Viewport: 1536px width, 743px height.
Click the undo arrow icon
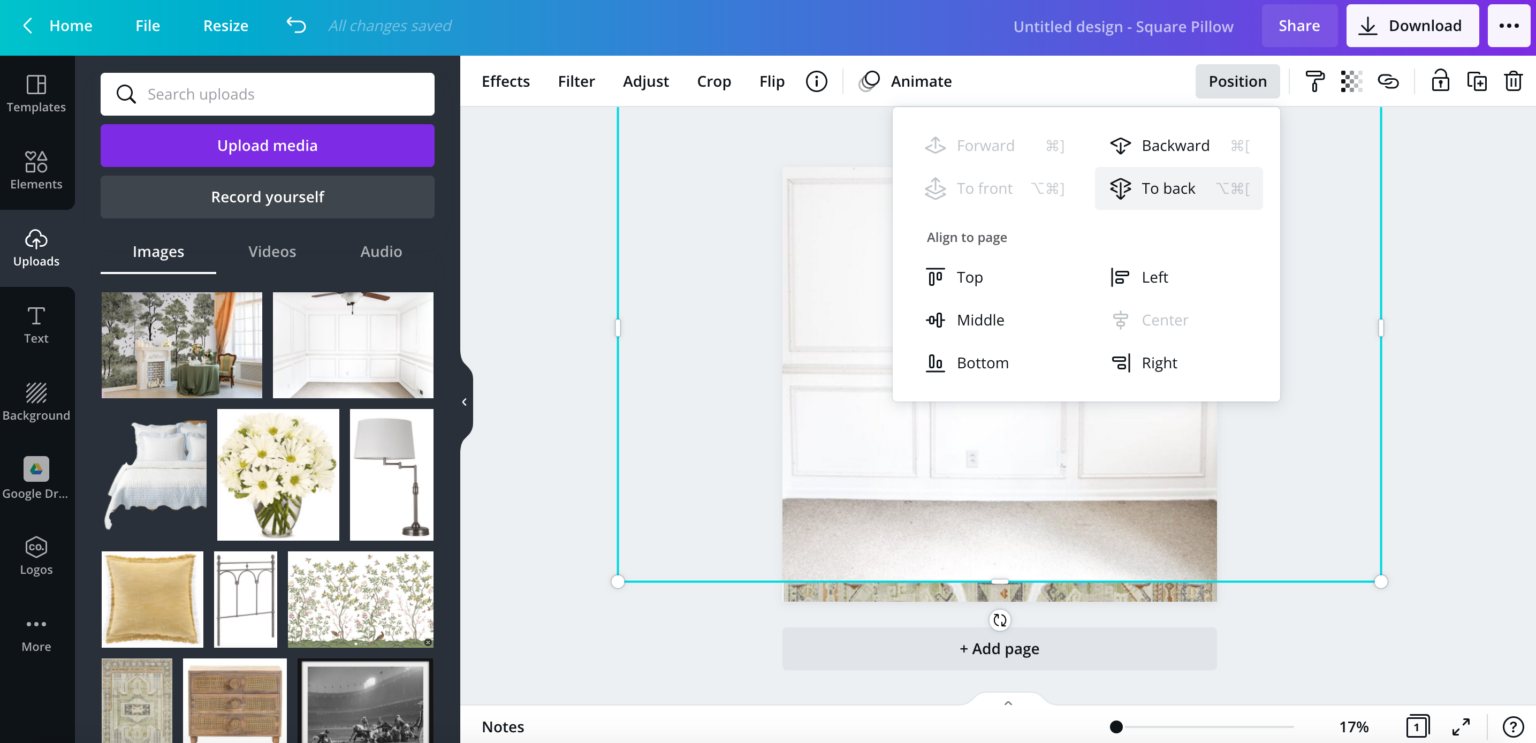pyautogui.click(x=296, y=25)
